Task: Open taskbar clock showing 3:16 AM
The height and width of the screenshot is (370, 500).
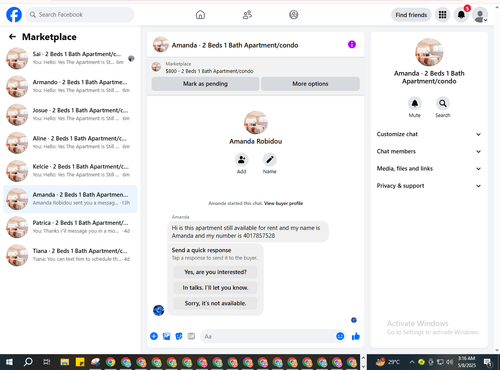Action: tap(467, 362)
